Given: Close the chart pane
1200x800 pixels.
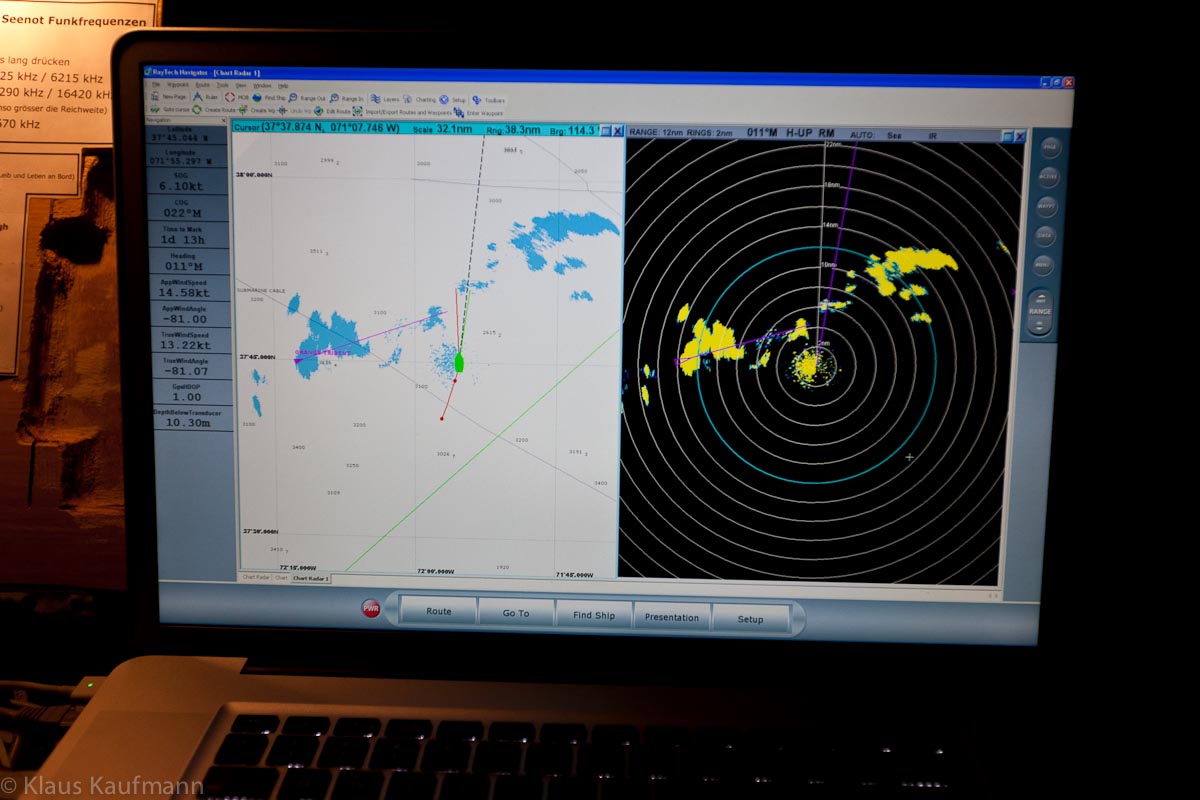Looking at the screenshot, I should [618, 131].
